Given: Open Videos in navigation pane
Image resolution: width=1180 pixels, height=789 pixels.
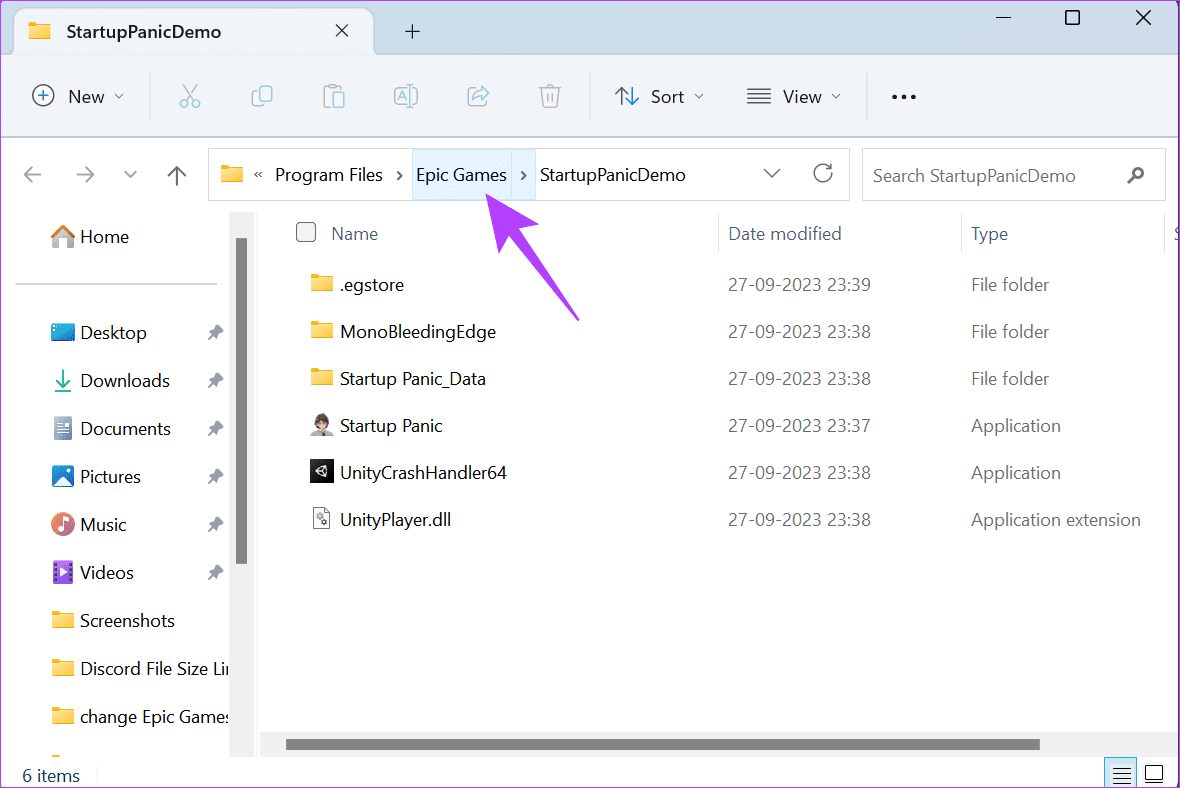Looking at the screenshot, I should 93,572.
